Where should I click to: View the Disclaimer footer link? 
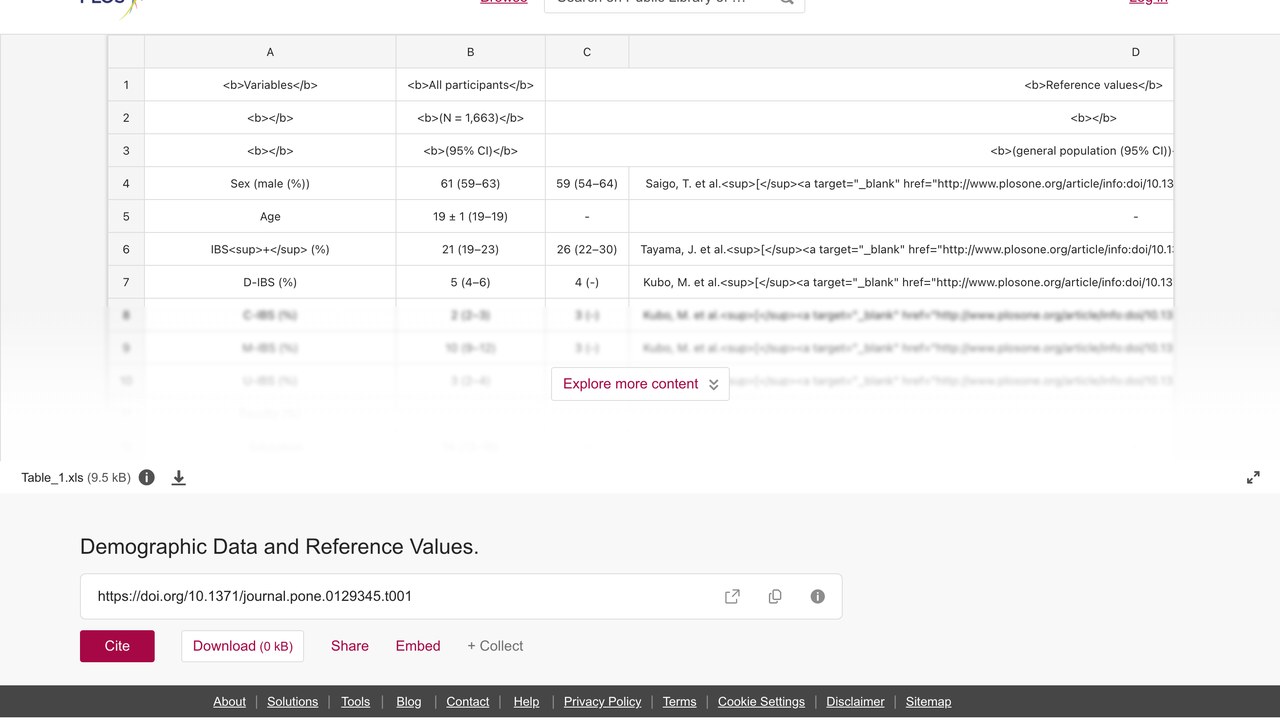point(855,702)
